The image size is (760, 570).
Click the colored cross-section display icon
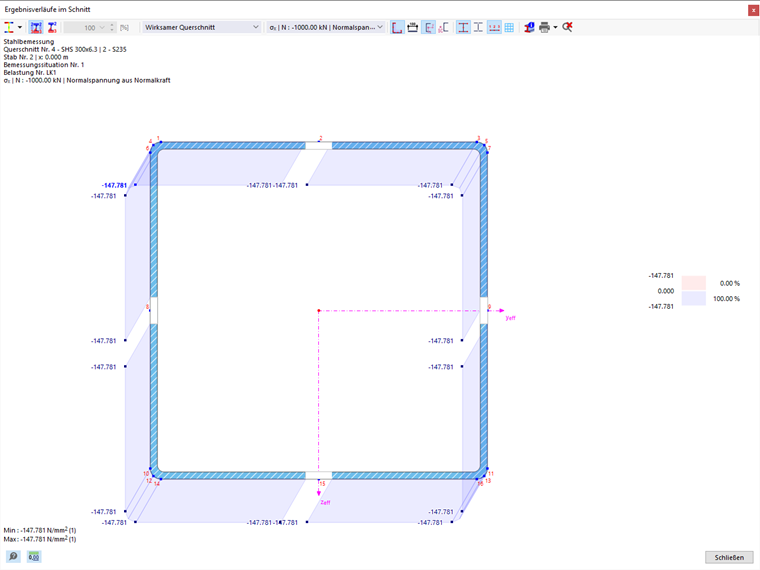9,28
